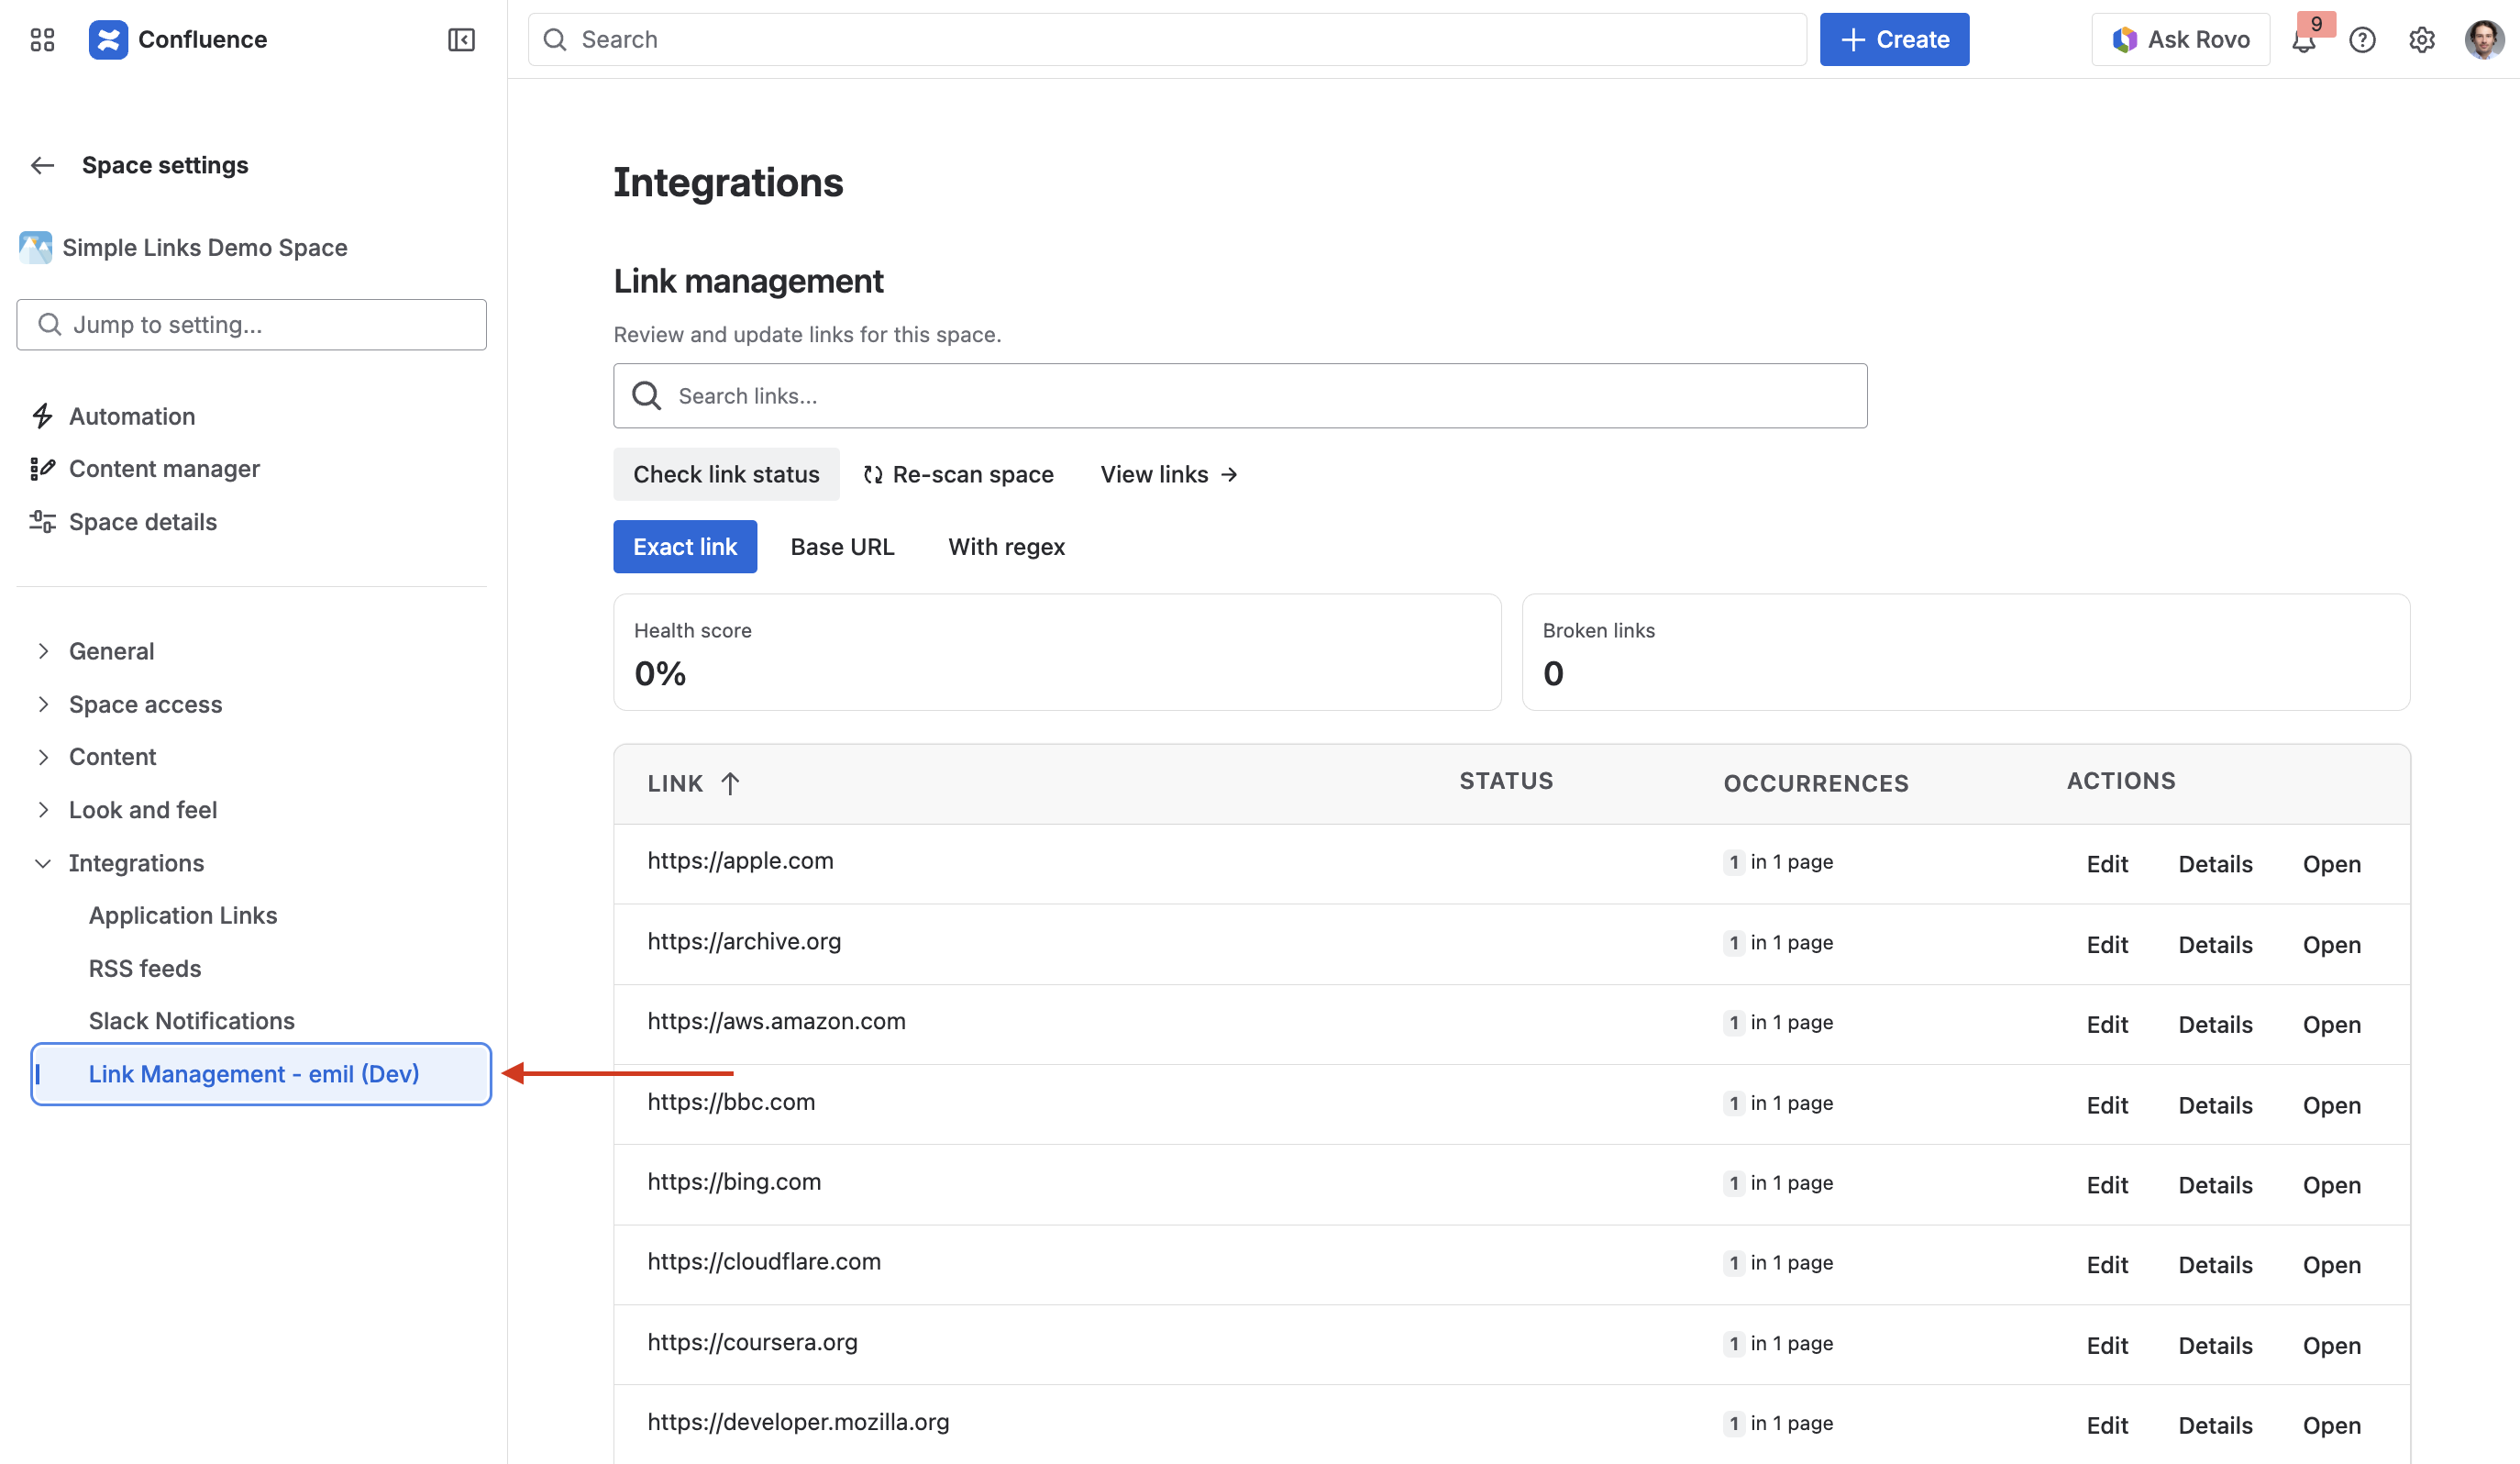Screen dimensions: 2520x1464
Task: Click the help question mark icon
Action: (2362, 40)
